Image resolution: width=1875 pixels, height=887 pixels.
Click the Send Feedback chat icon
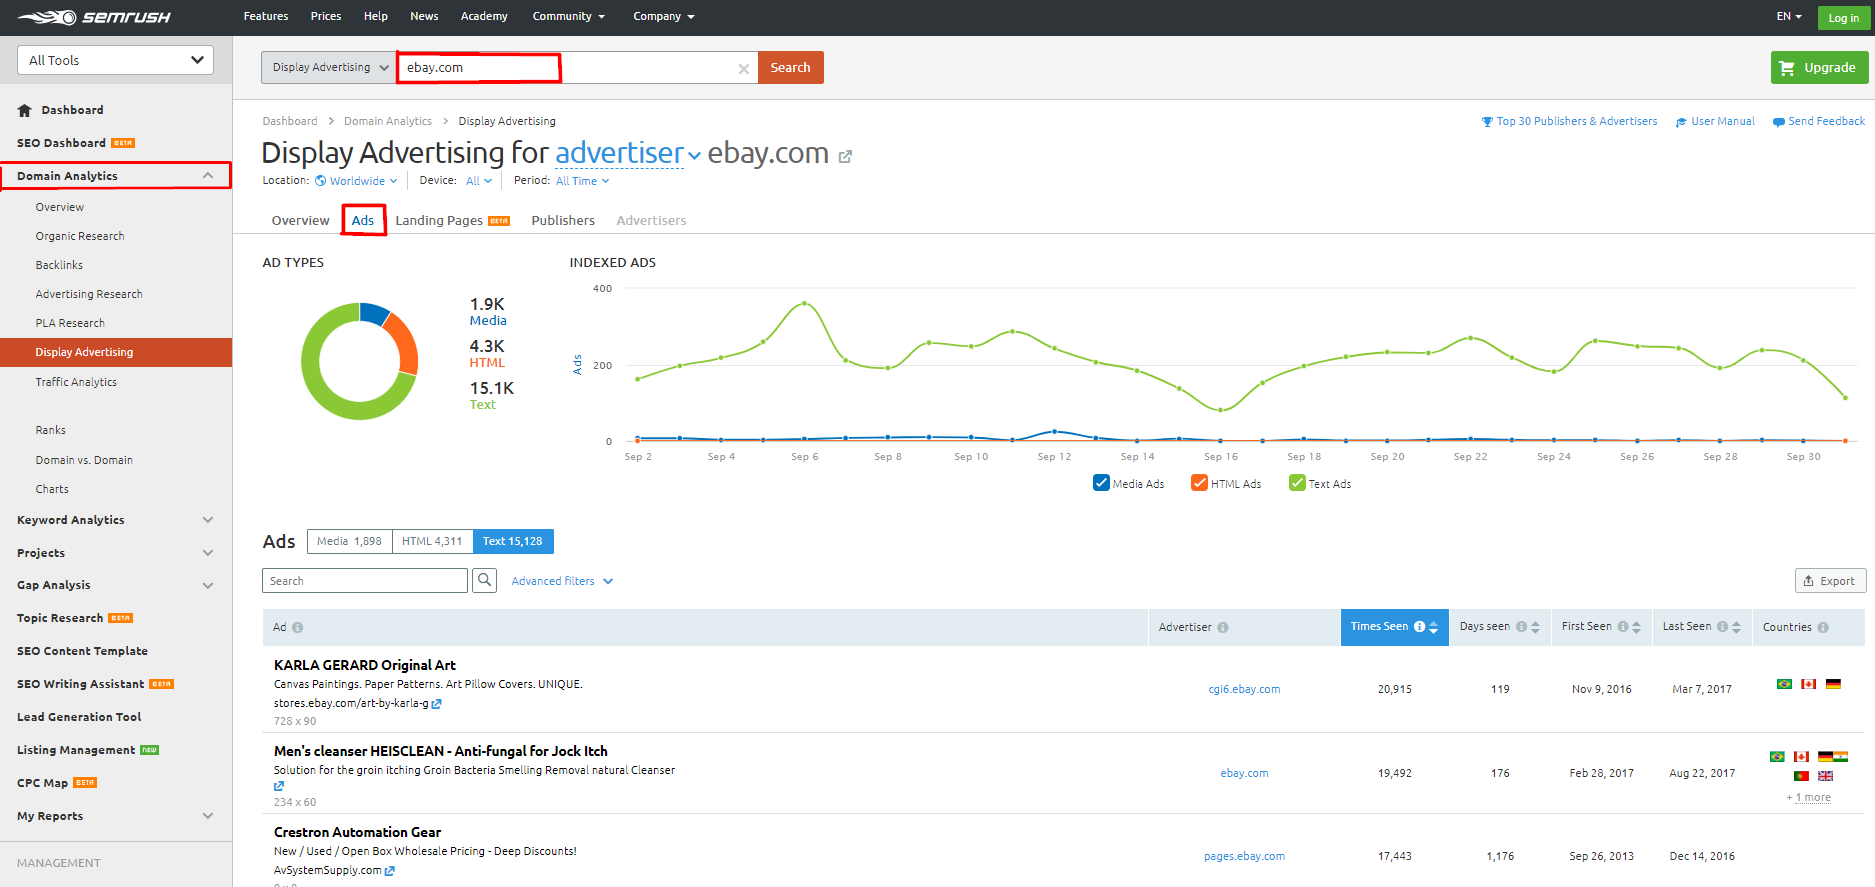pos(1779,122)
